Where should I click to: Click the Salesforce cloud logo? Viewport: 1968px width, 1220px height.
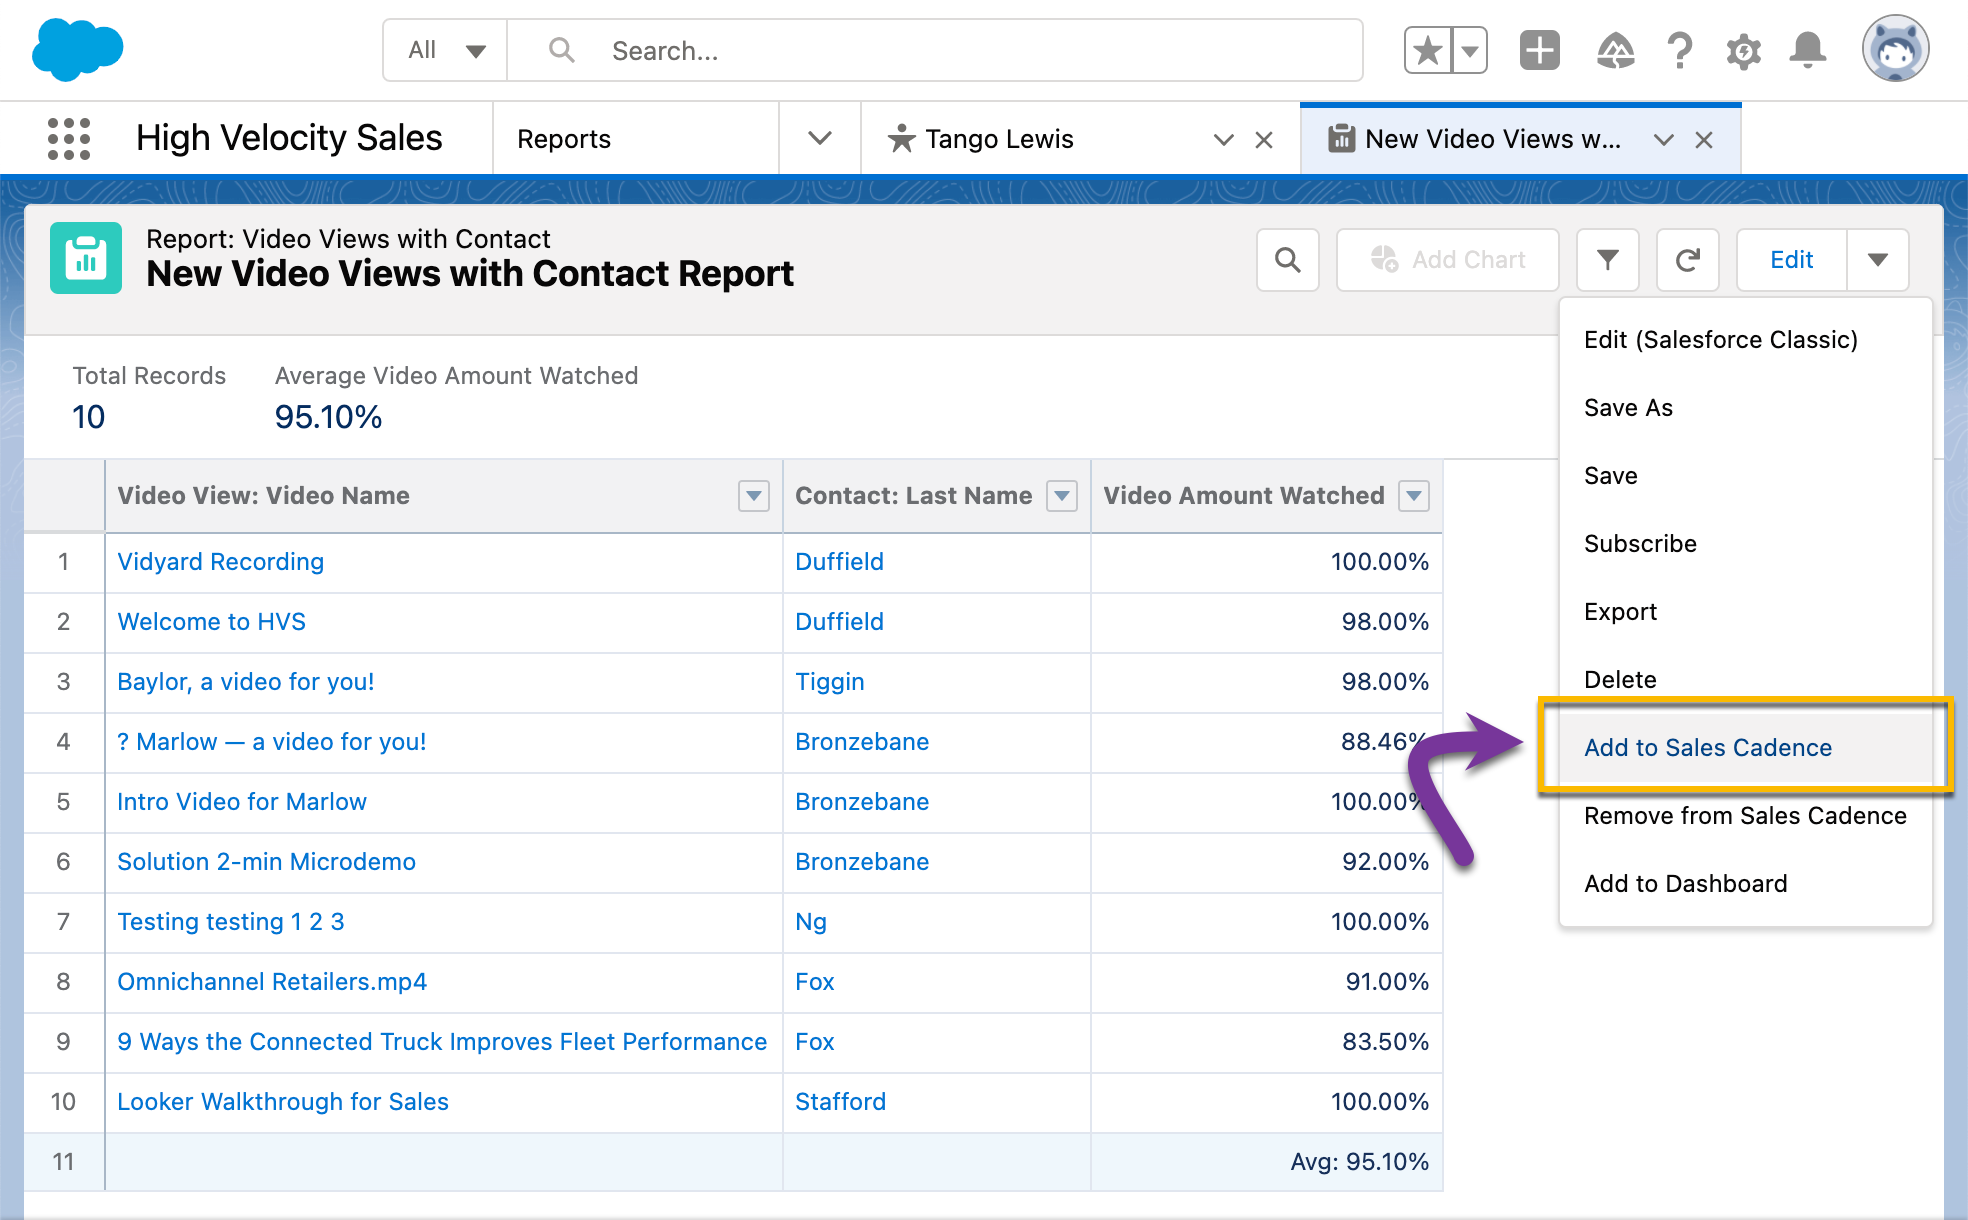tap(77, 49)
